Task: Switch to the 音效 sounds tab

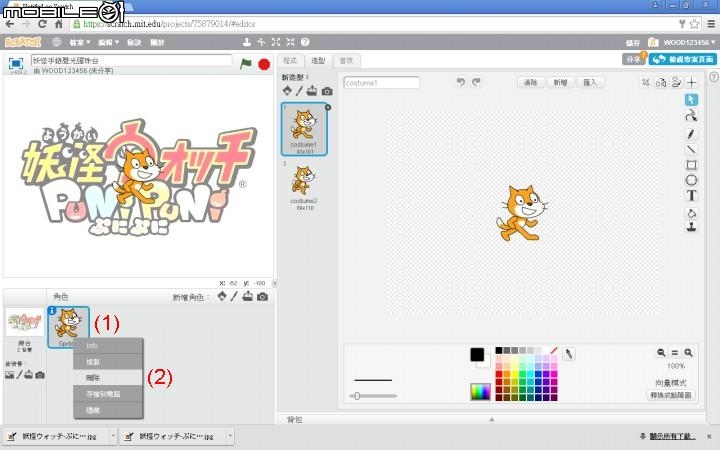Action: pos(346,60)
